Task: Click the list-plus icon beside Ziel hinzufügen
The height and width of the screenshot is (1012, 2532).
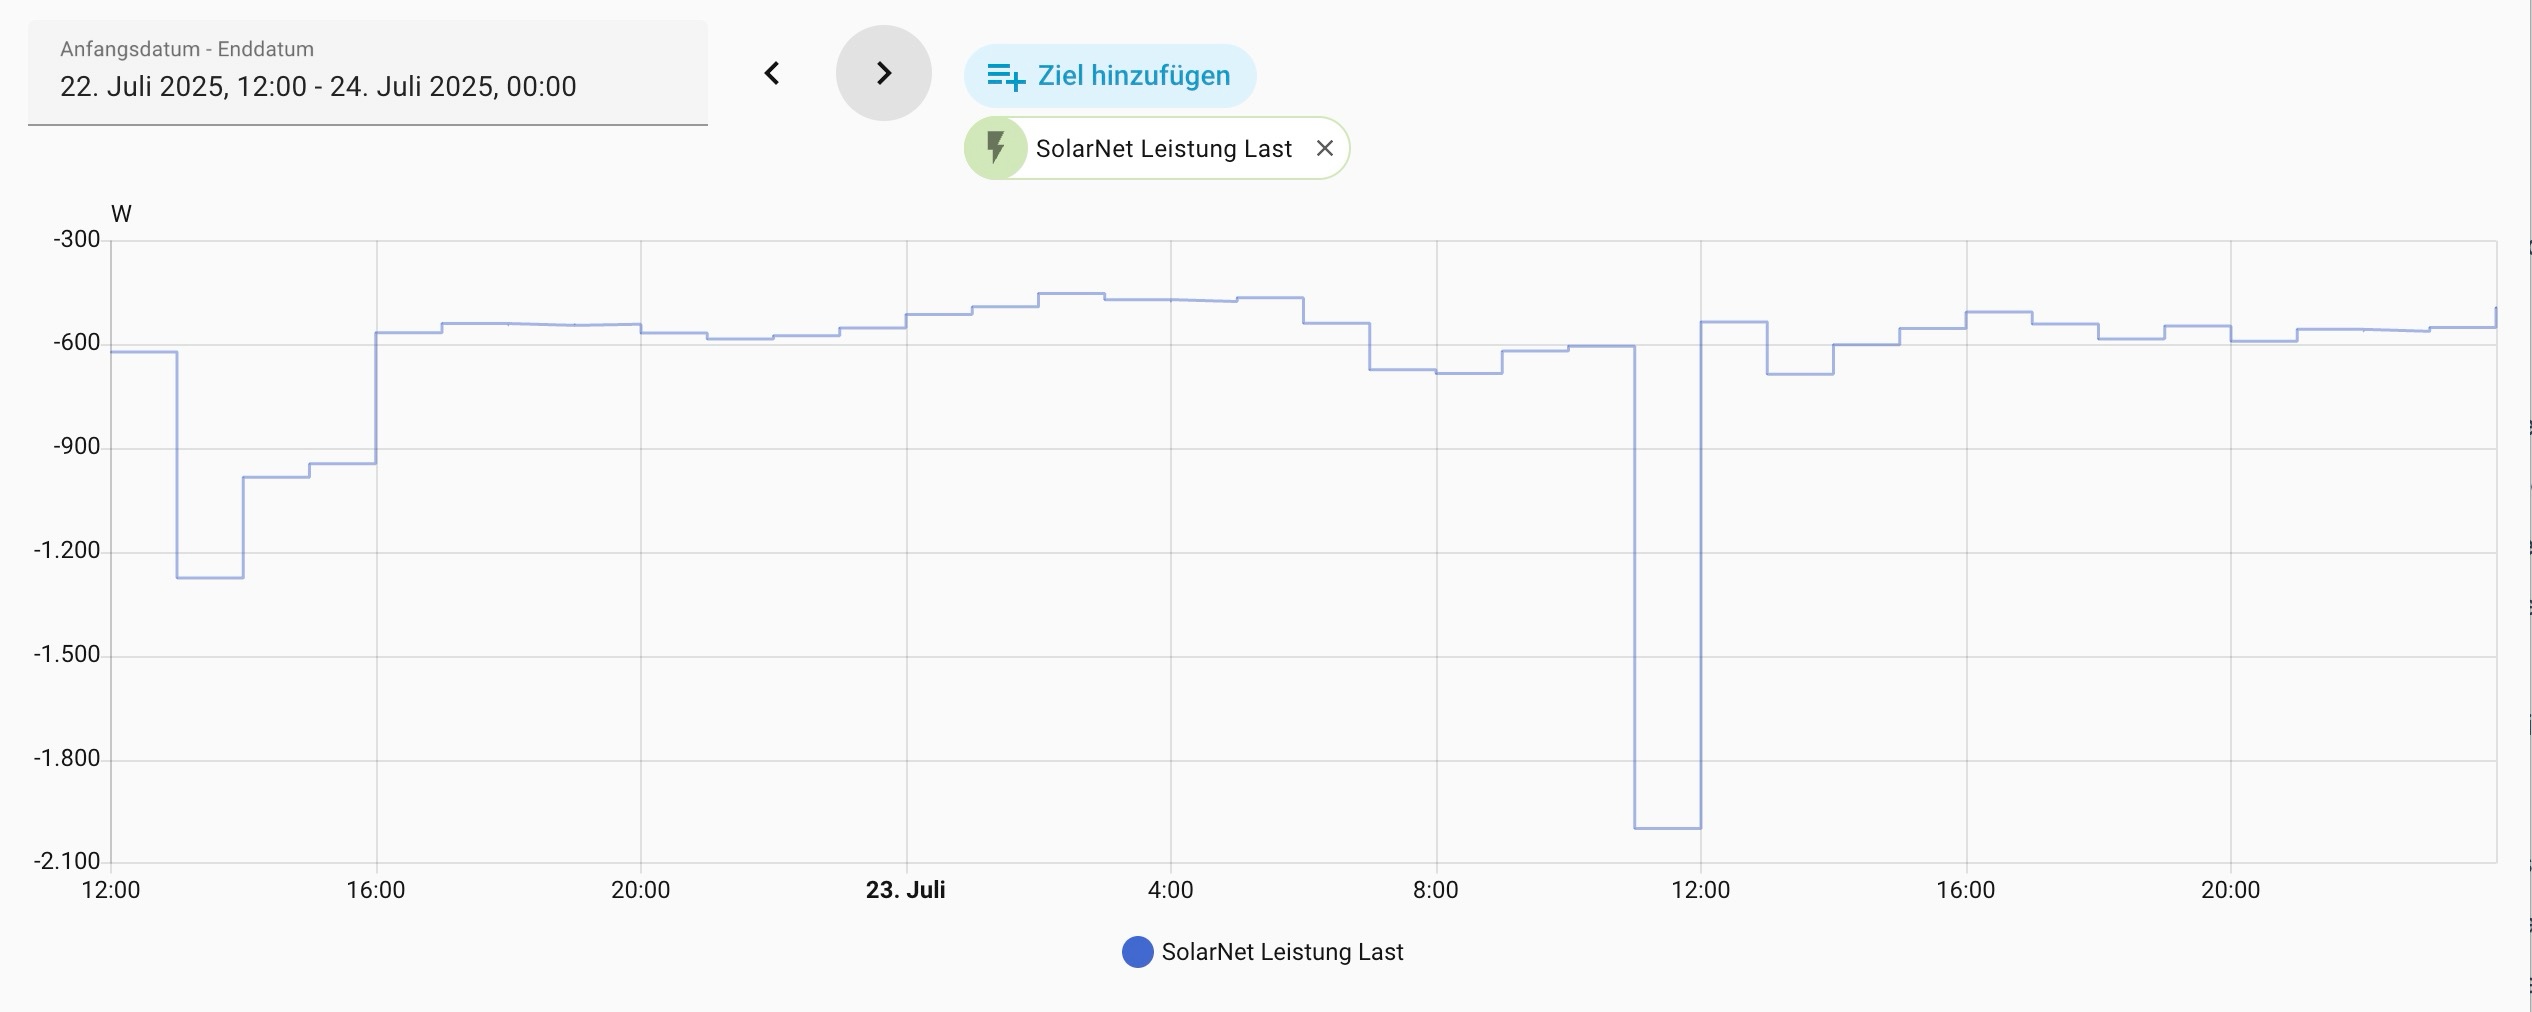Action: click(1006, 76)
